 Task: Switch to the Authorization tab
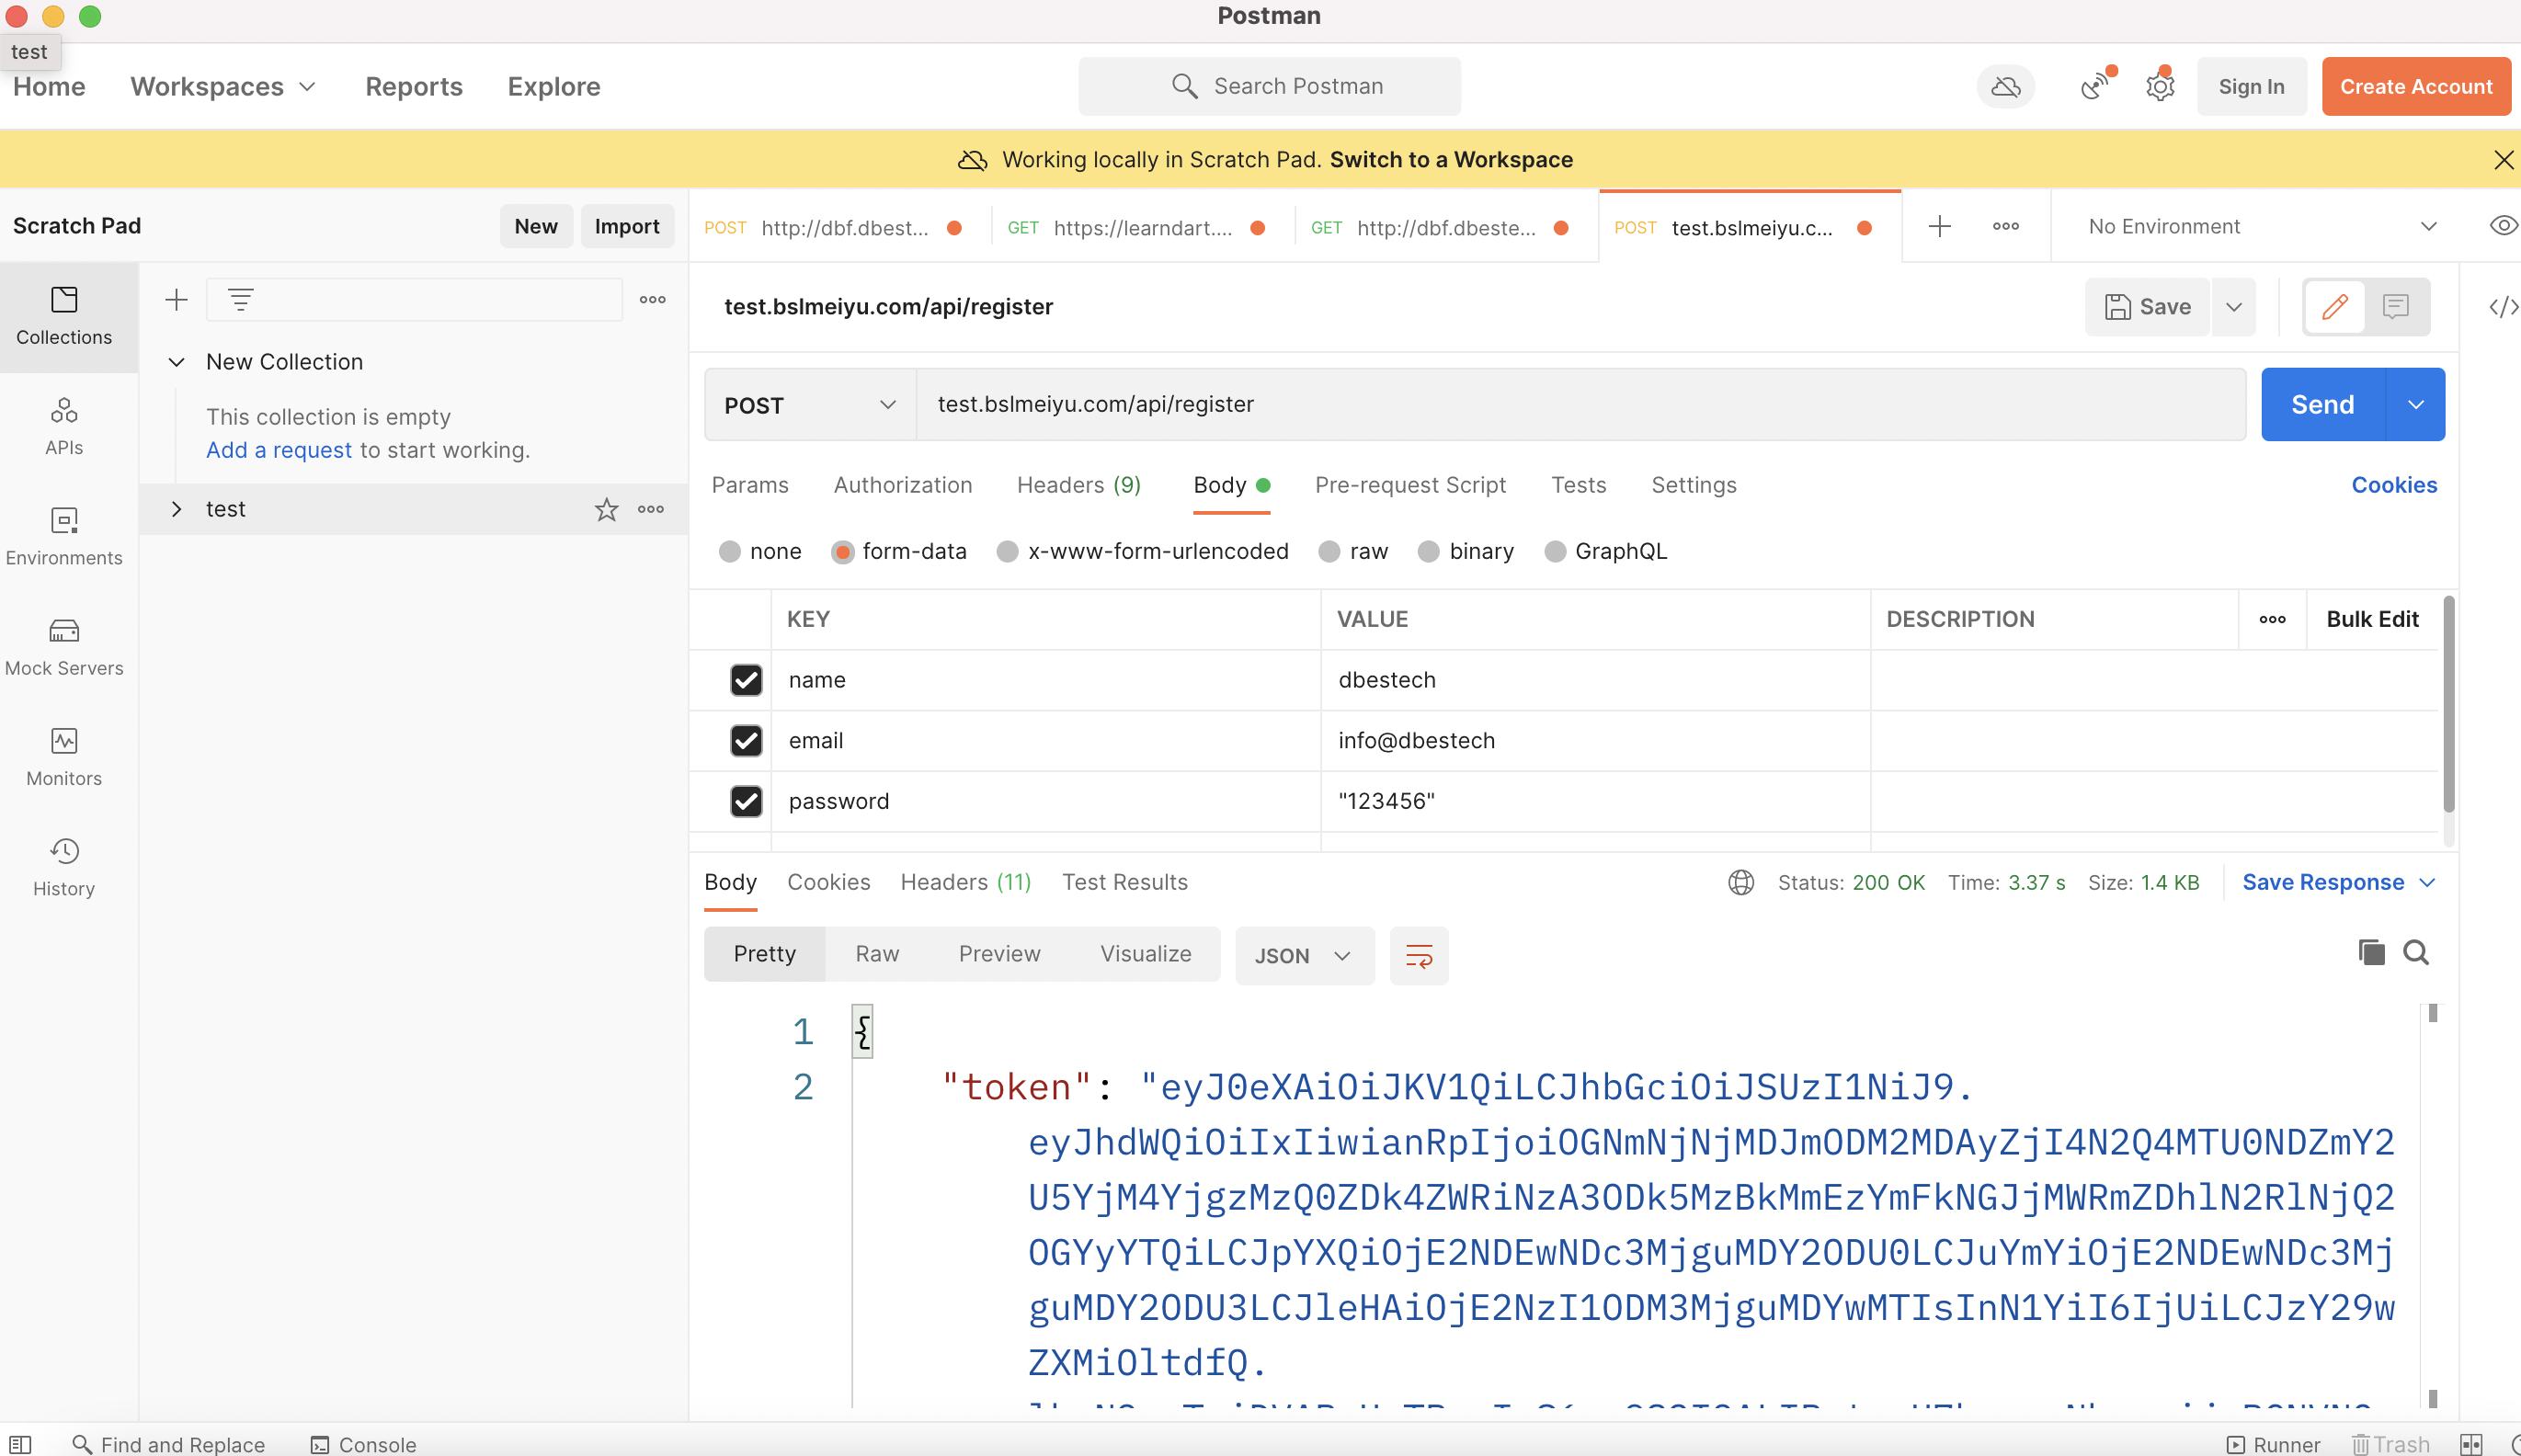coord(903,485)
